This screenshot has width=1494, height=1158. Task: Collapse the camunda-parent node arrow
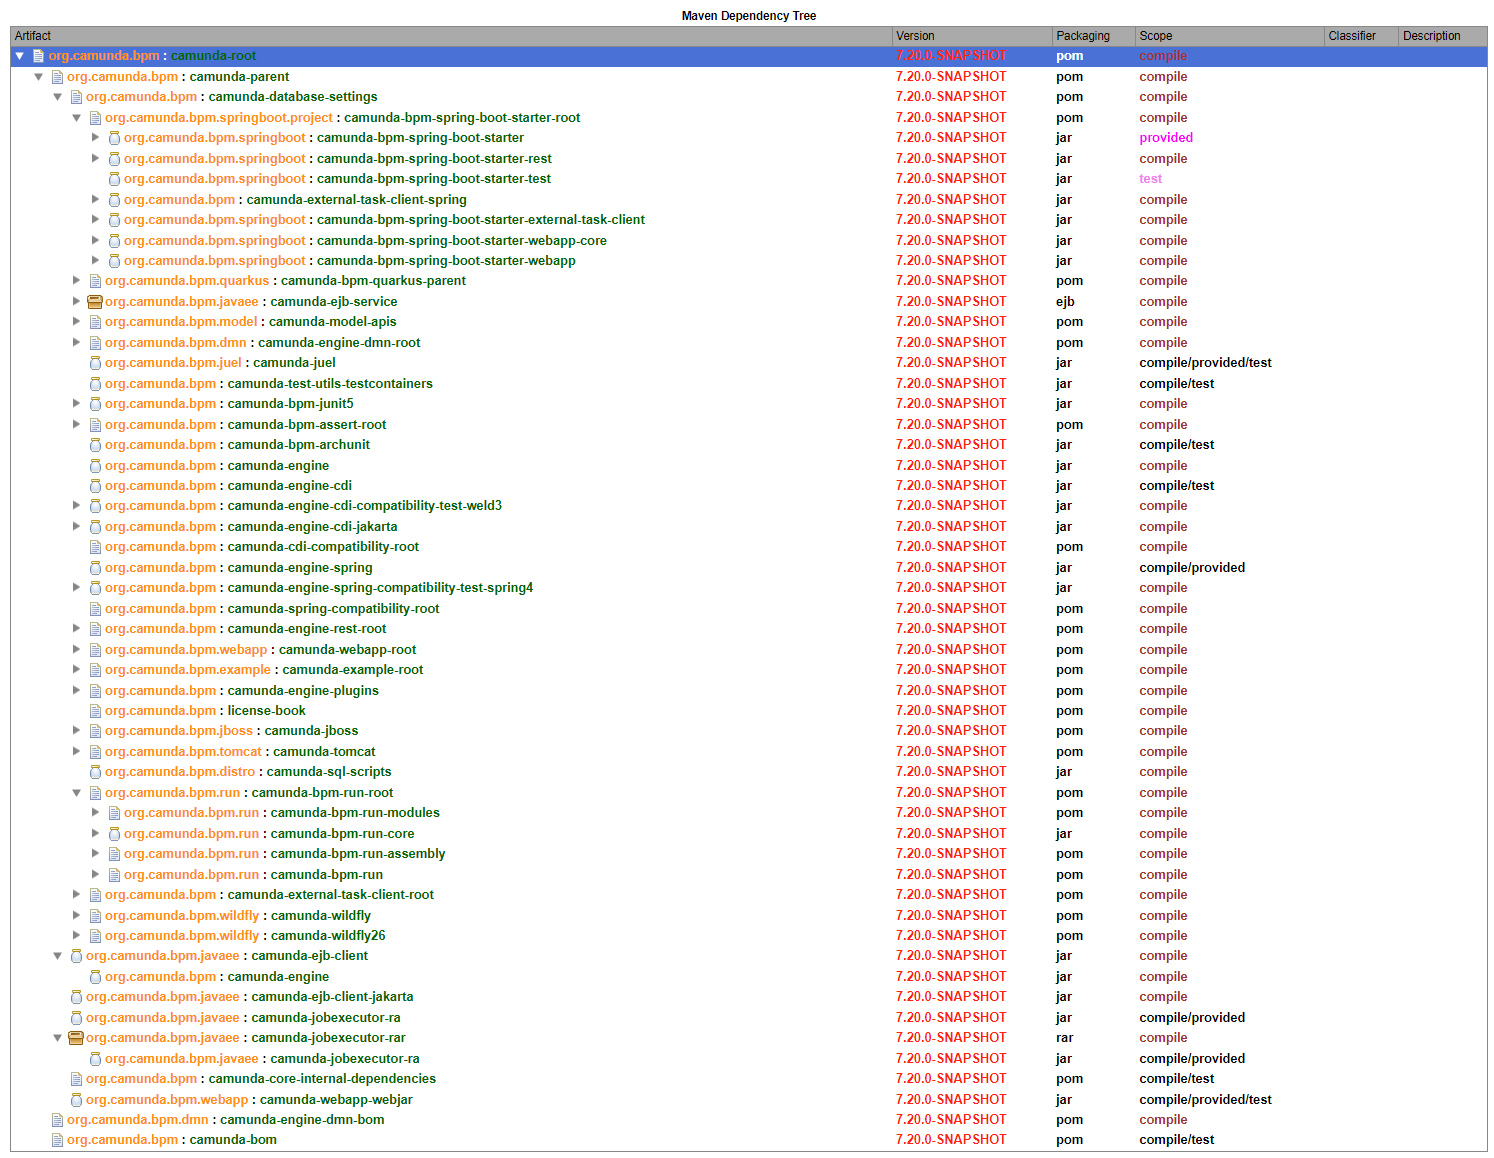coord(38,76)
